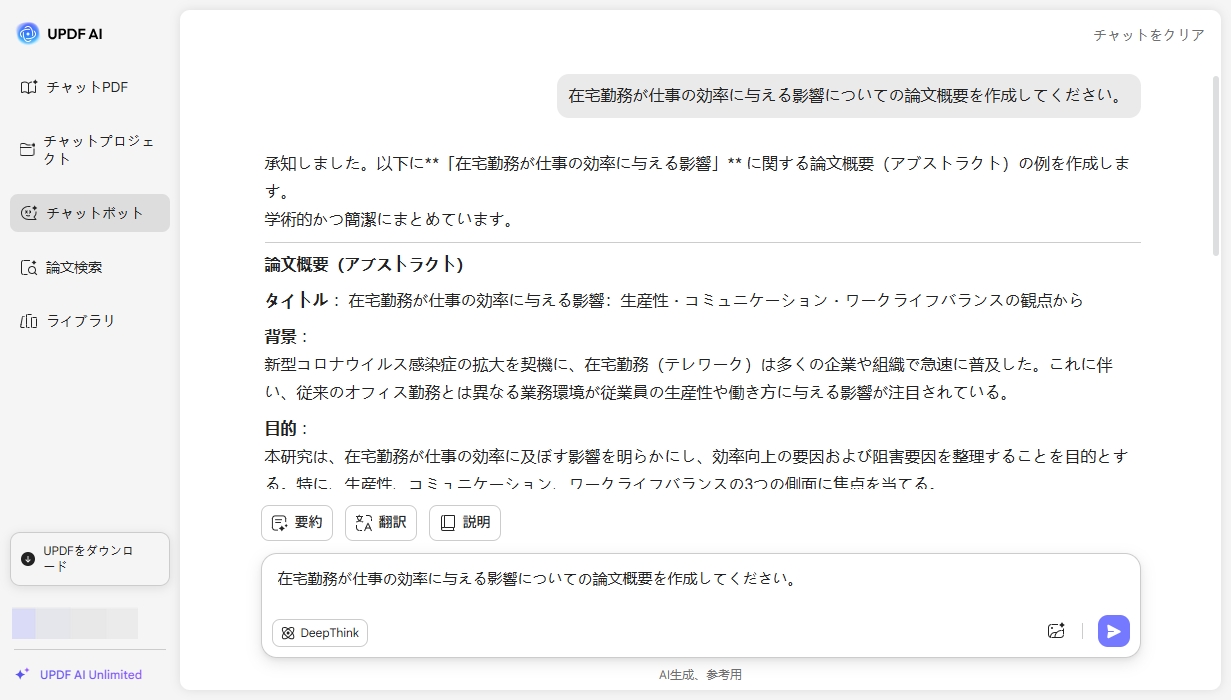Click the 論文概要（アブストラクト） heading

coord(364,265)
